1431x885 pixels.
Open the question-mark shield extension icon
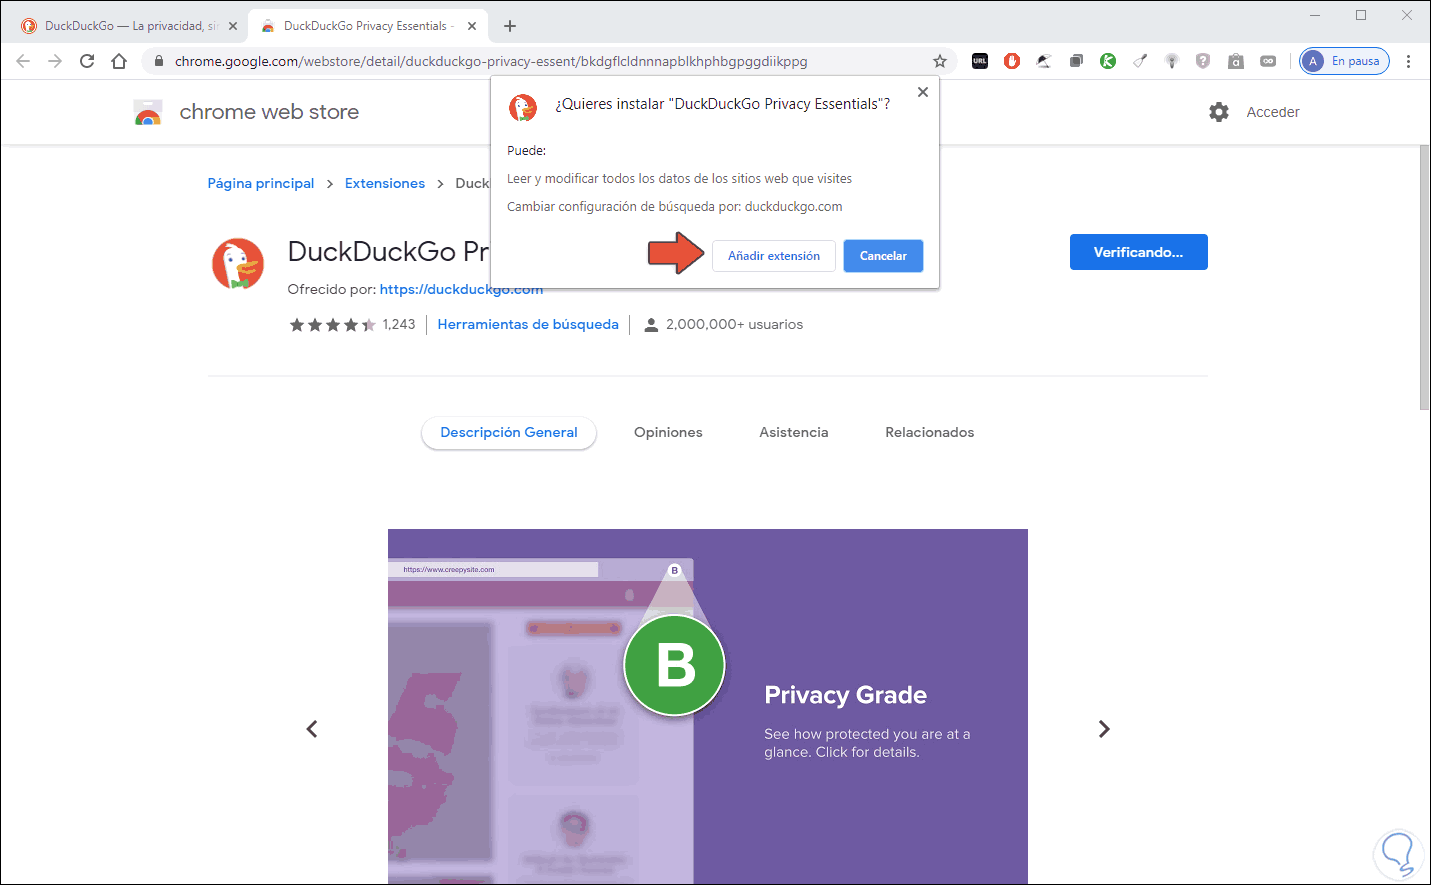click(x=1203, y=61)
